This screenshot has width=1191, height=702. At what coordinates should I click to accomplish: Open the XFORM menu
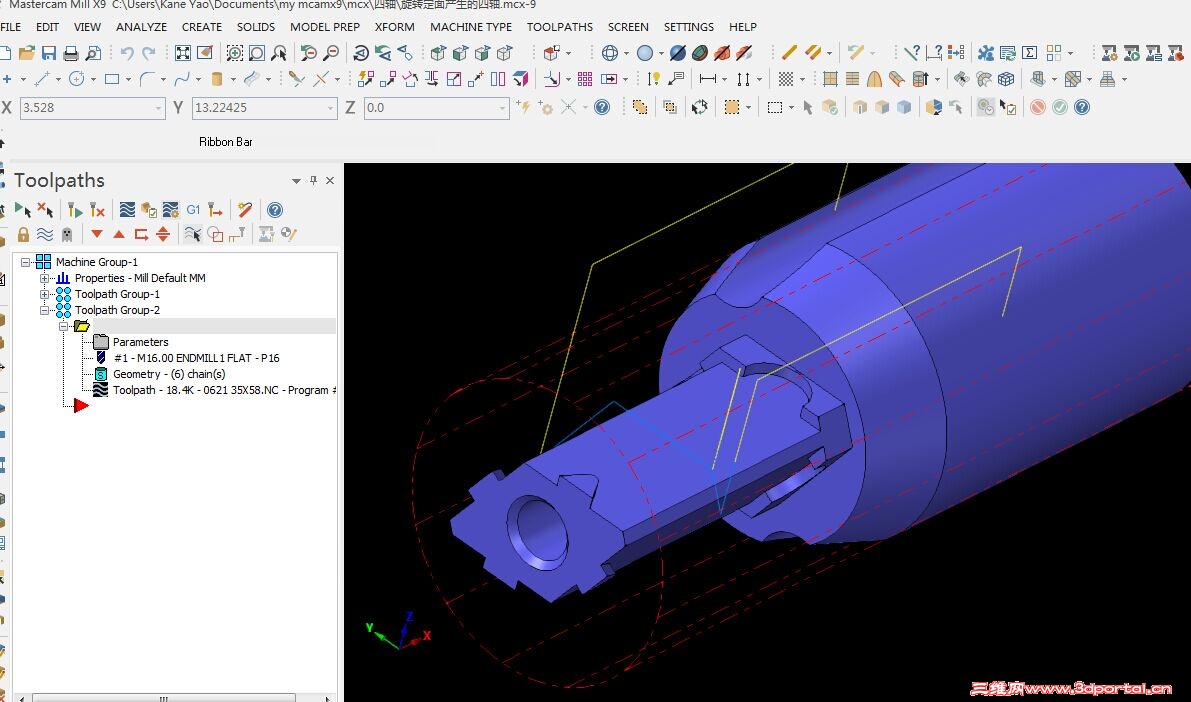coord(394,27)
